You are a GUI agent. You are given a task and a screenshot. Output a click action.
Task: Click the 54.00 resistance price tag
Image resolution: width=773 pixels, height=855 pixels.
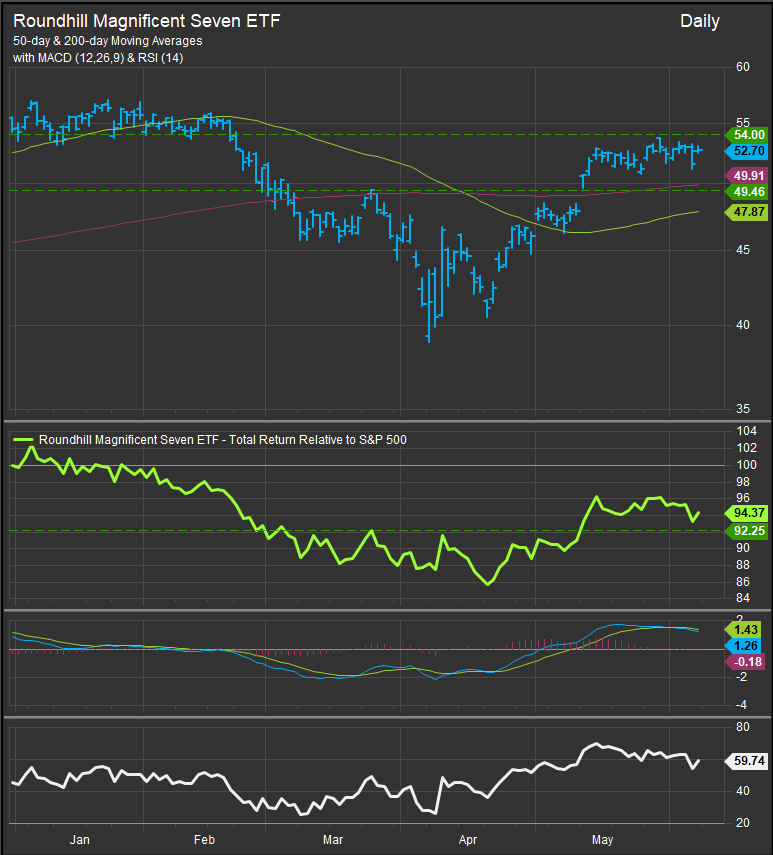(746, 135)
